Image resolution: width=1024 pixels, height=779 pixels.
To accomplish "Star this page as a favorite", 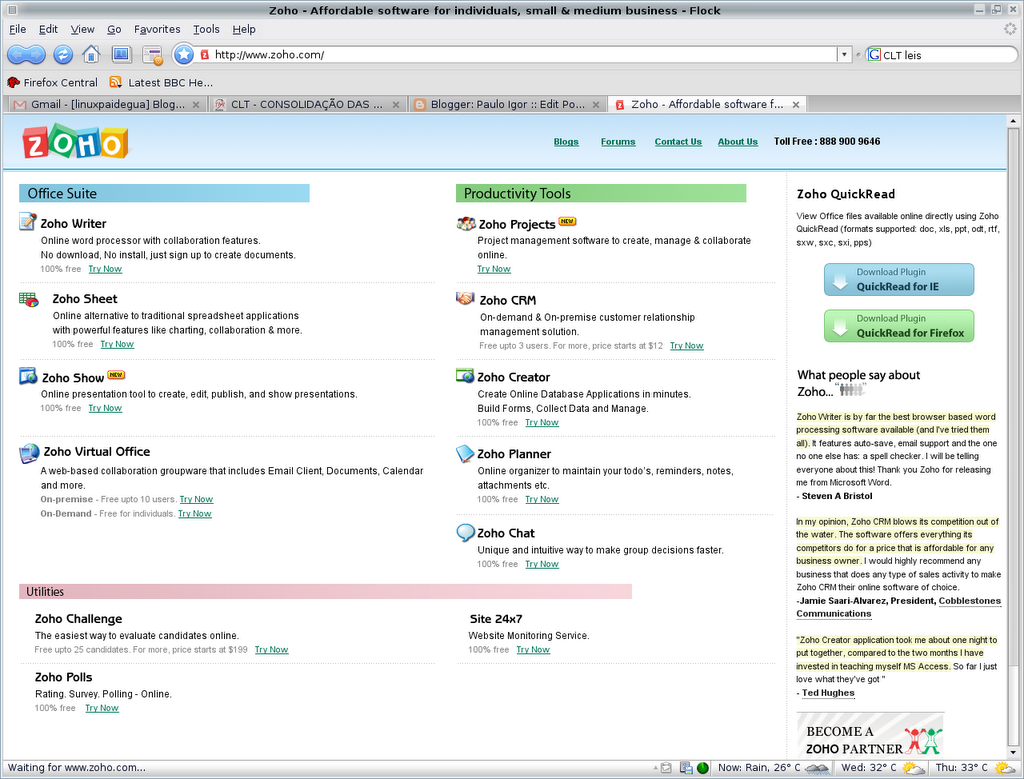I will pyautogui.click(x=184, y=55).
